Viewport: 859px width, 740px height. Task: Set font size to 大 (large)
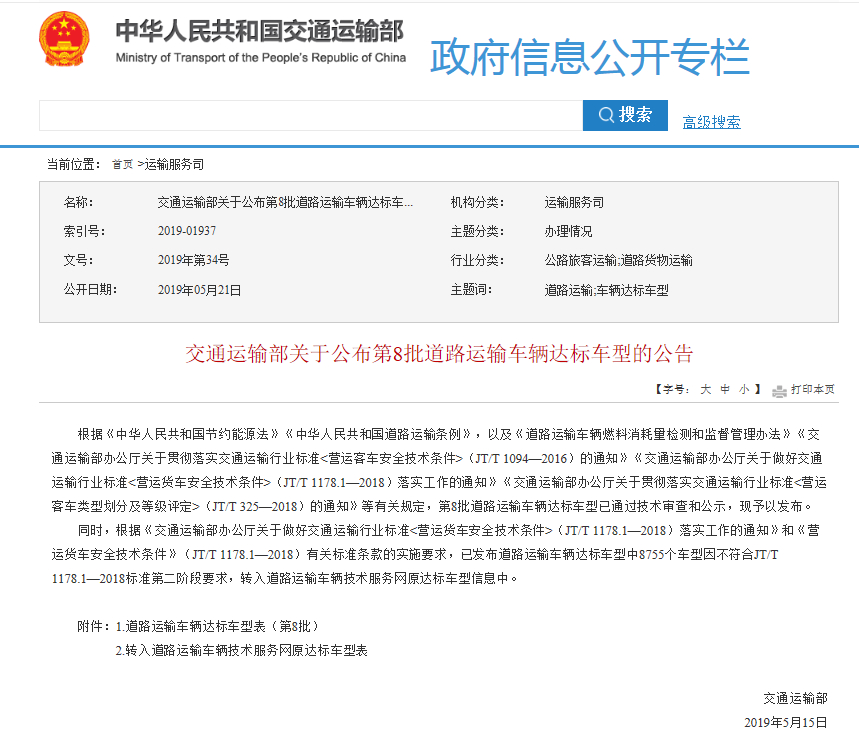pos(705,390)
